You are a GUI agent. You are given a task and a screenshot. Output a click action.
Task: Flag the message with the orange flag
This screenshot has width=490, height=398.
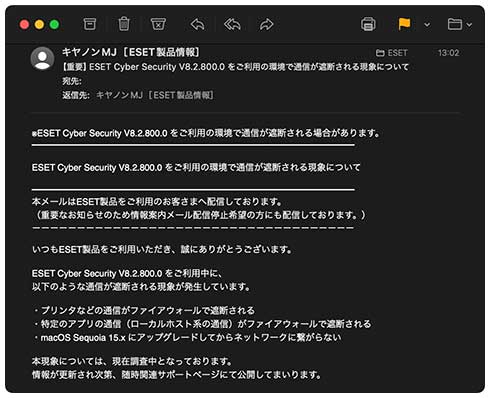[404, 24]
